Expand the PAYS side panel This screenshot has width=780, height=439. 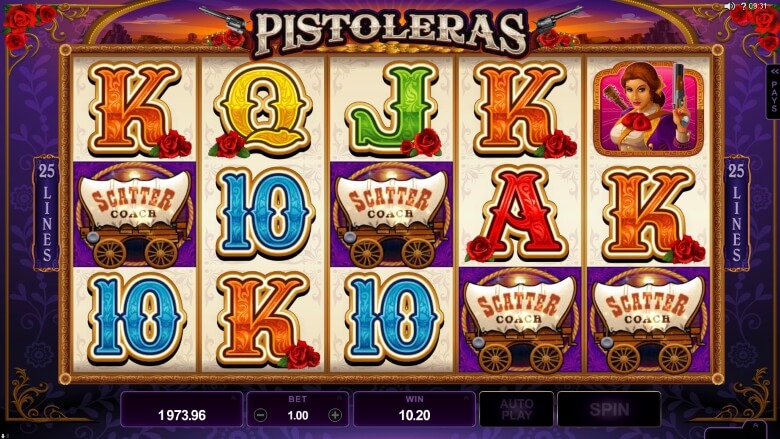coord(774,92)
